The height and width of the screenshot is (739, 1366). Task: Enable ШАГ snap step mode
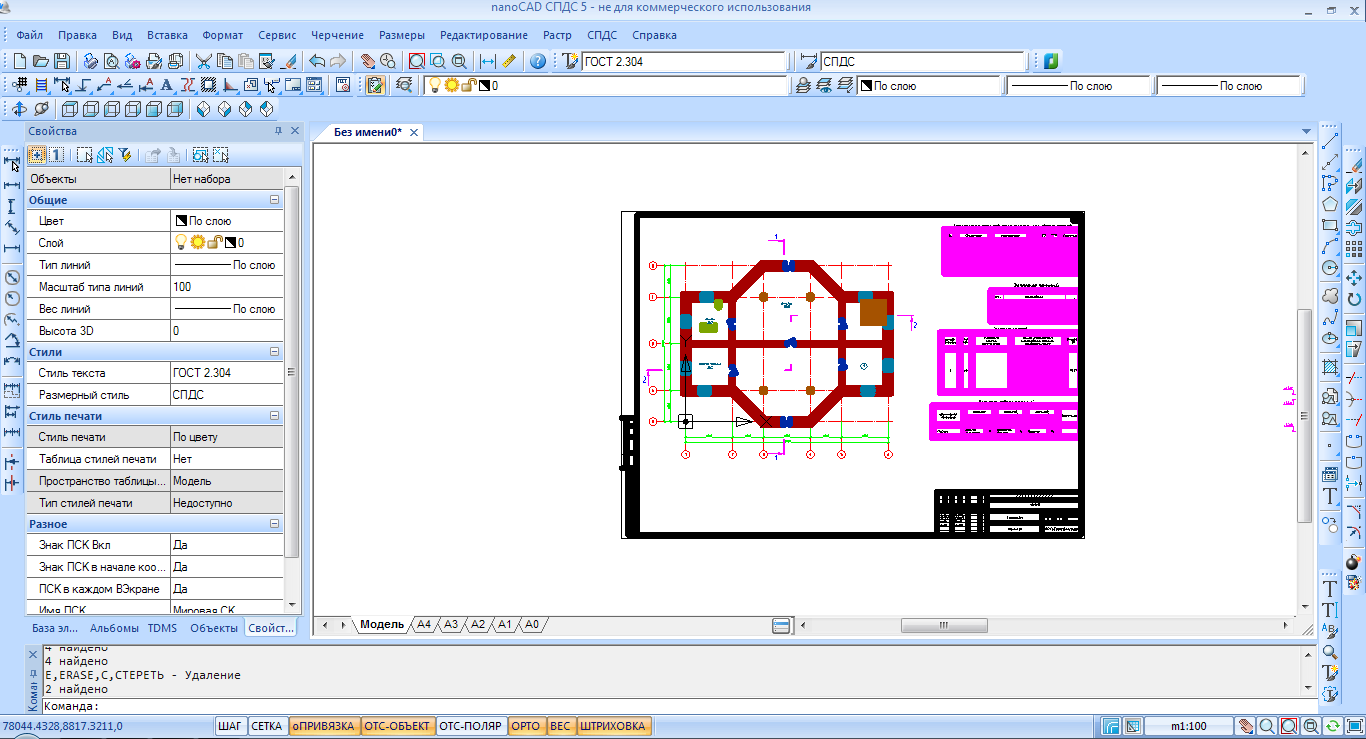coord(230,726)
